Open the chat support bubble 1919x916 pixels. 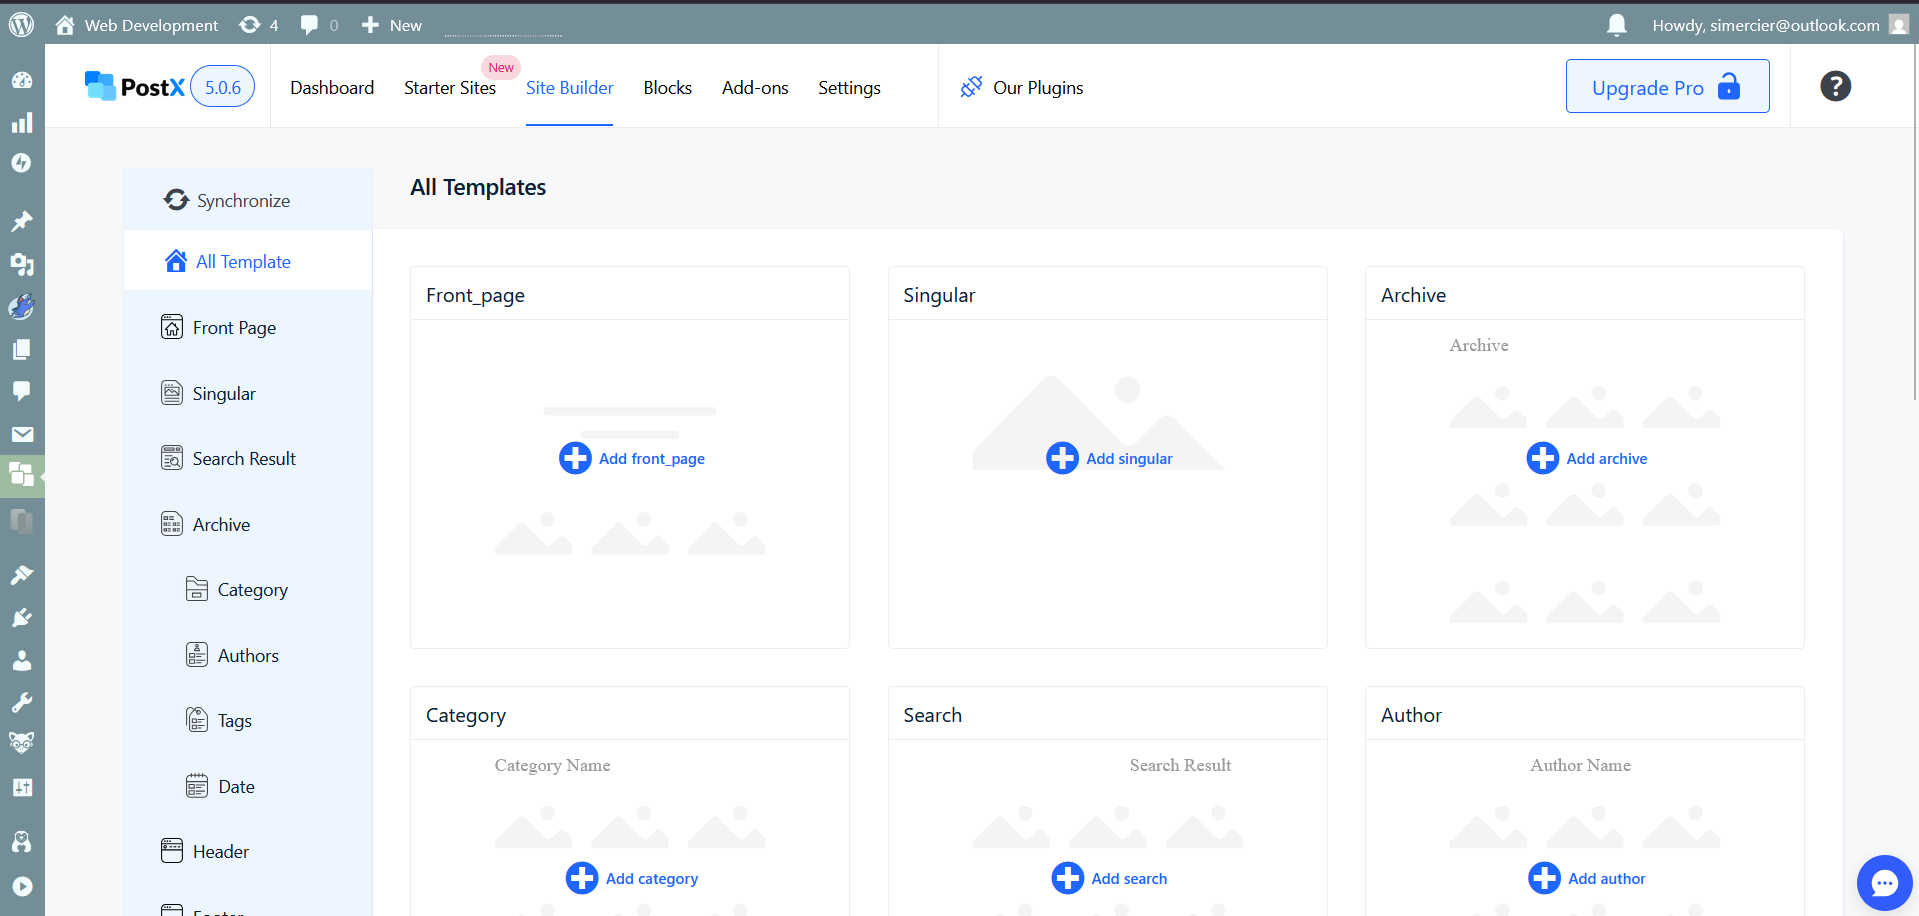[x=1884, y=883]
